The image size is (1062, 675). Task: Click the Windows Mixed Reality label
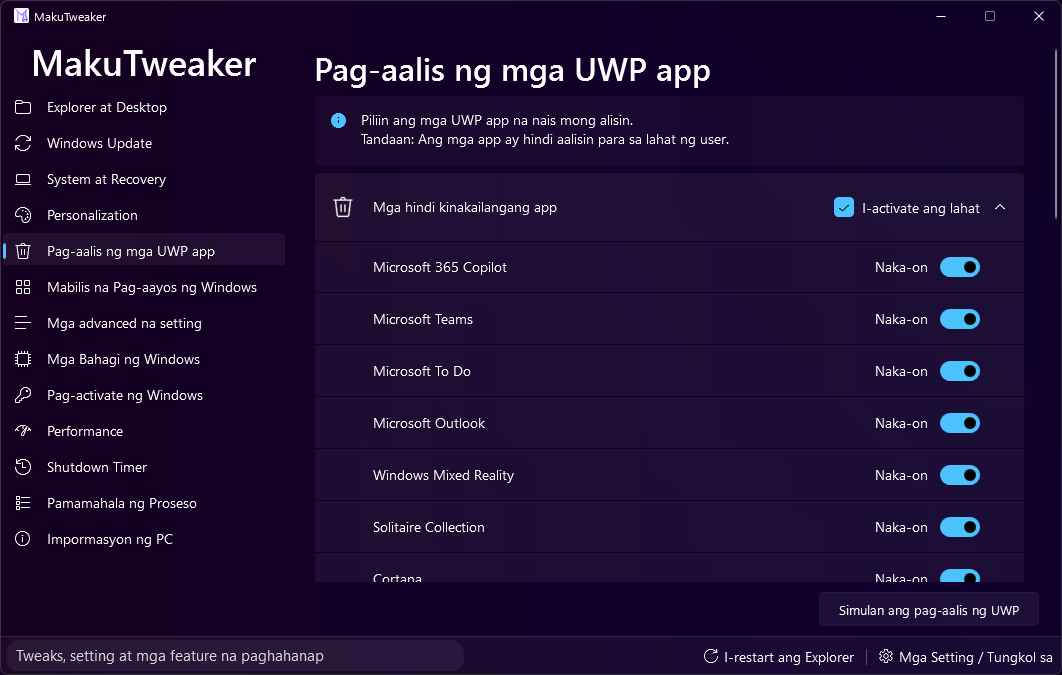click(x=443, y=475)
